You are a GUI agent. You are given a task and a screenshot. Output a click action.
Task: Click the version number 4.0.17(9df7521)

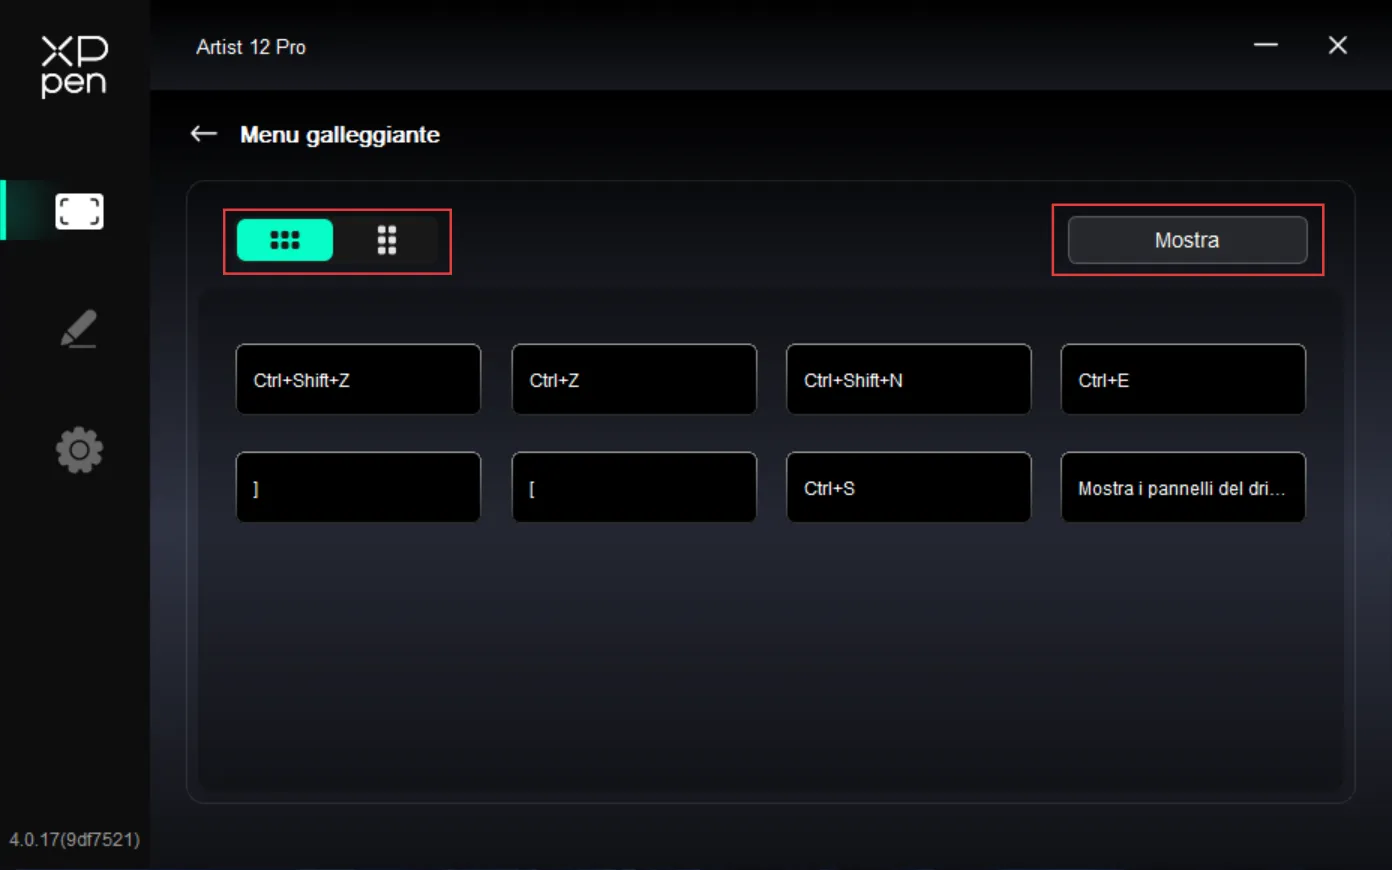[75, 839]
